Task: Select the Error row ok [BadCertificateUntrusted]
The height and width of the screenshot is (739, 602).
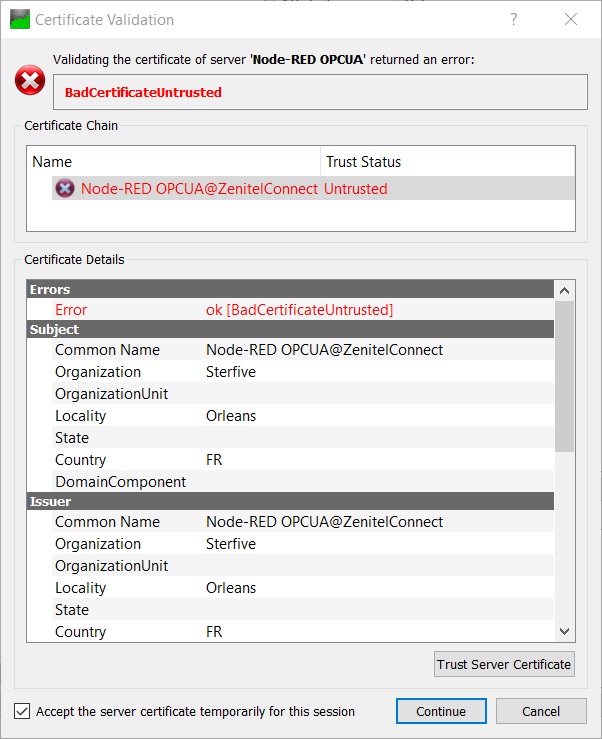Action: [303, 310]
